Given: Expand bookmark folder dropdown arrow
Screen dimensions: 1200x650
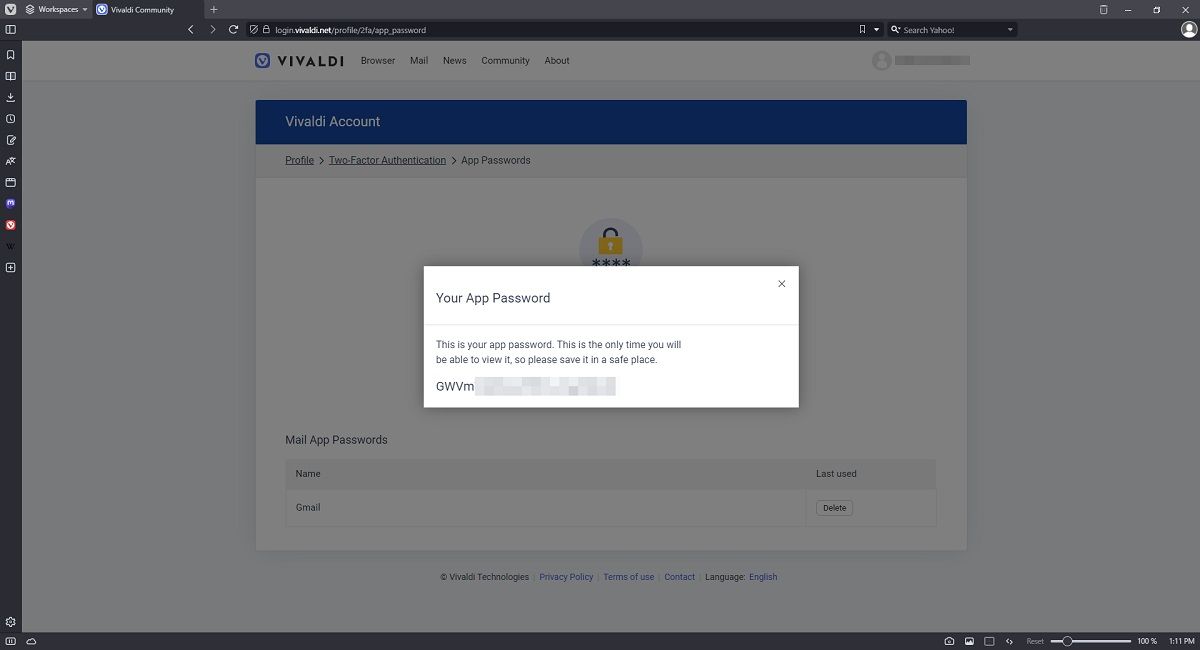Looking at the screenshot, I should tap(877, 30).
